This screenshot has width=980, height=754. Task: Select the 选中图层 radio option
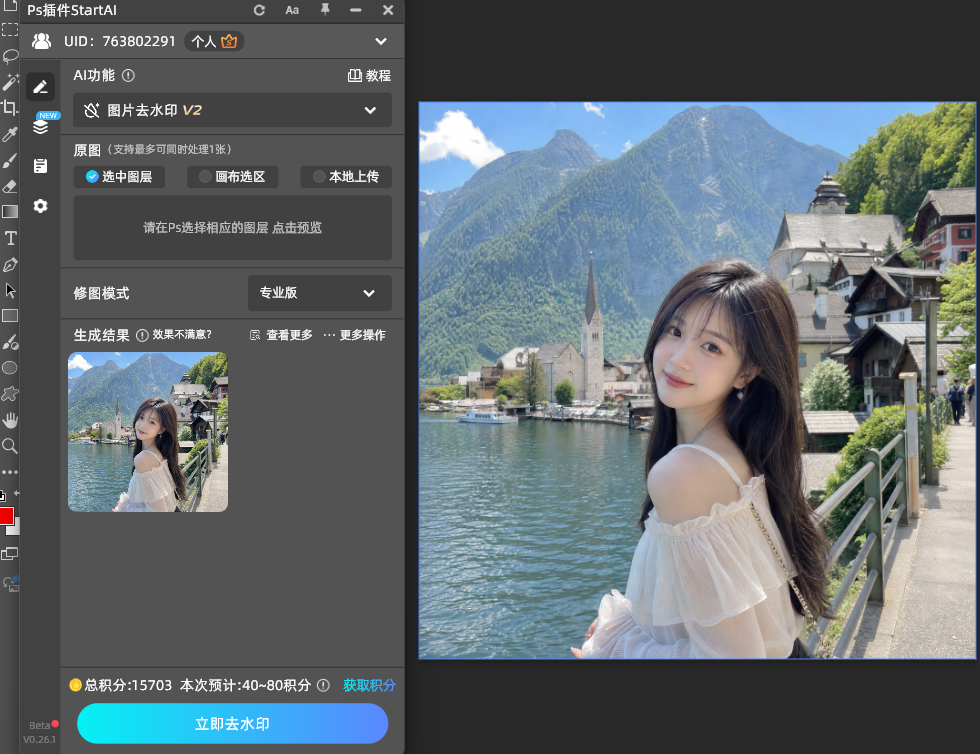[x=119, y=177]
